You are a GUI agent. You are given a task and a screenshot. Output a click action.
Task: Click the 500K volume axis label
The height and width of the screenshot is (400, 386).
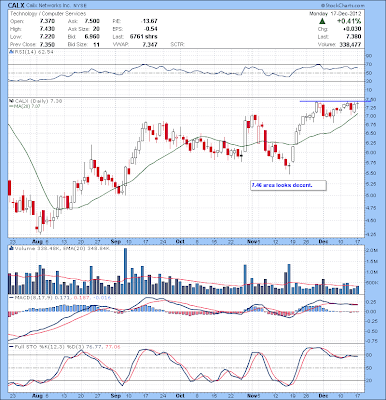click(373, 283)
